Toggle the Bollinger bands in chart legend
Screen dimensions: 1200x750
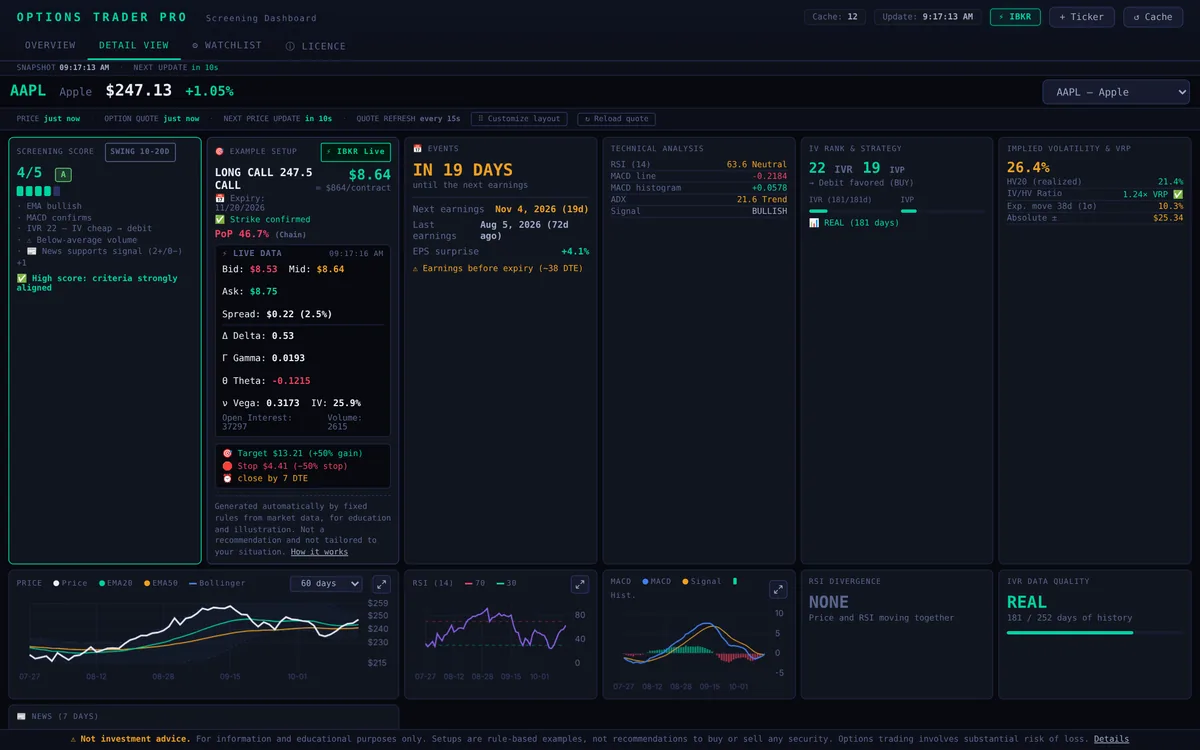coord(216,583)
